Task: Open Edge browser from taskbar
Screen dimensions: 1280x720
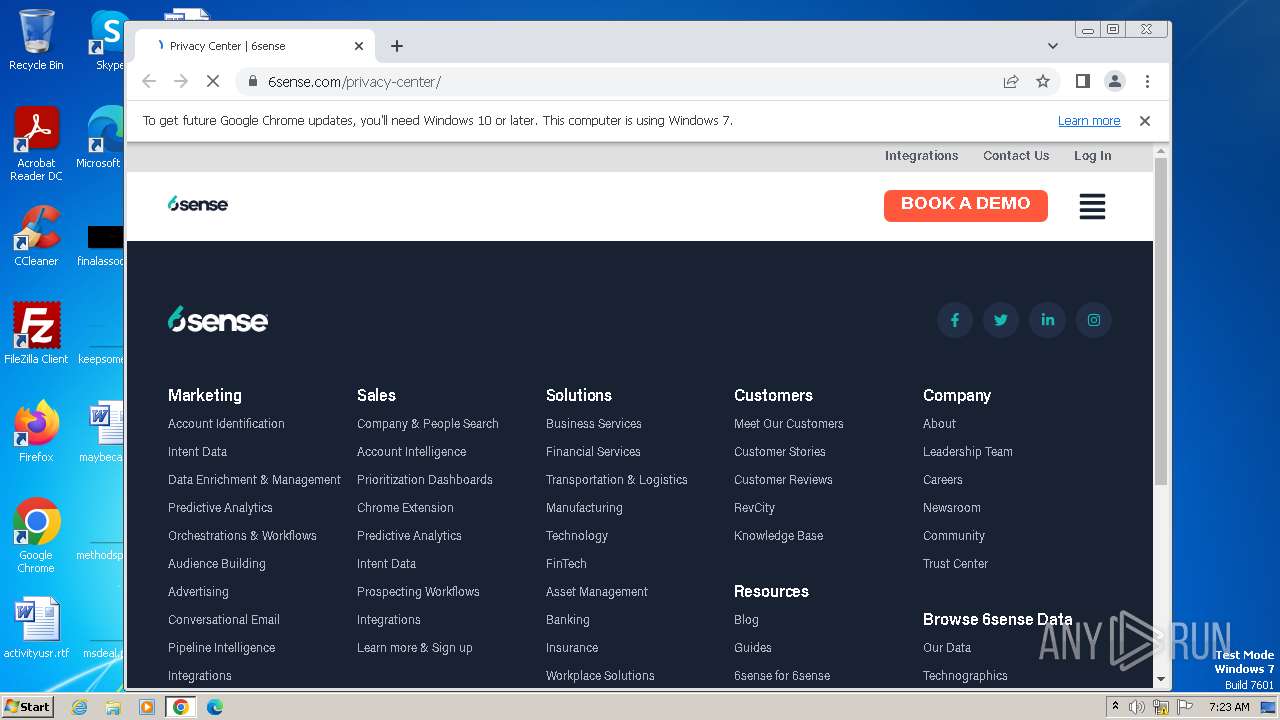Action: coord(214,707)
